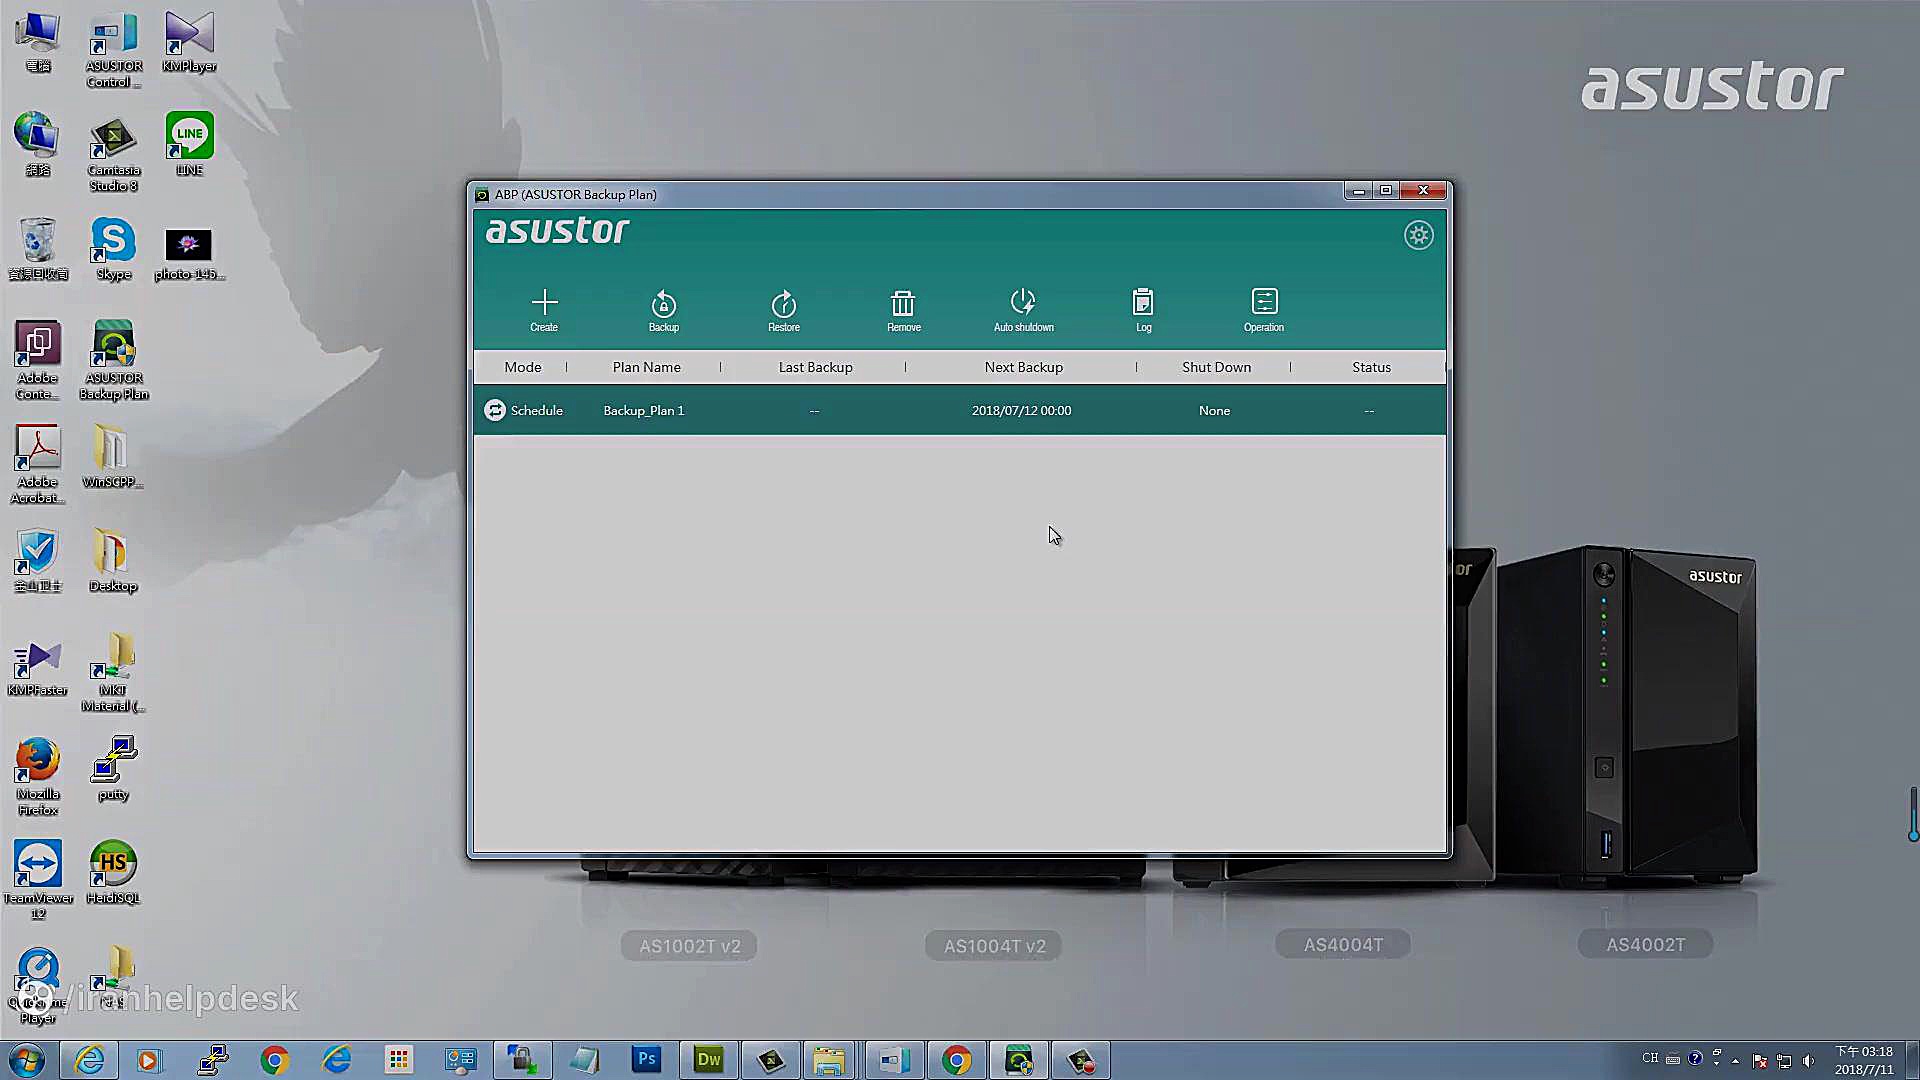
Task: Open Dreamweaver from the taskbar
Action: pyautogui.click(x=708, y=1060)
